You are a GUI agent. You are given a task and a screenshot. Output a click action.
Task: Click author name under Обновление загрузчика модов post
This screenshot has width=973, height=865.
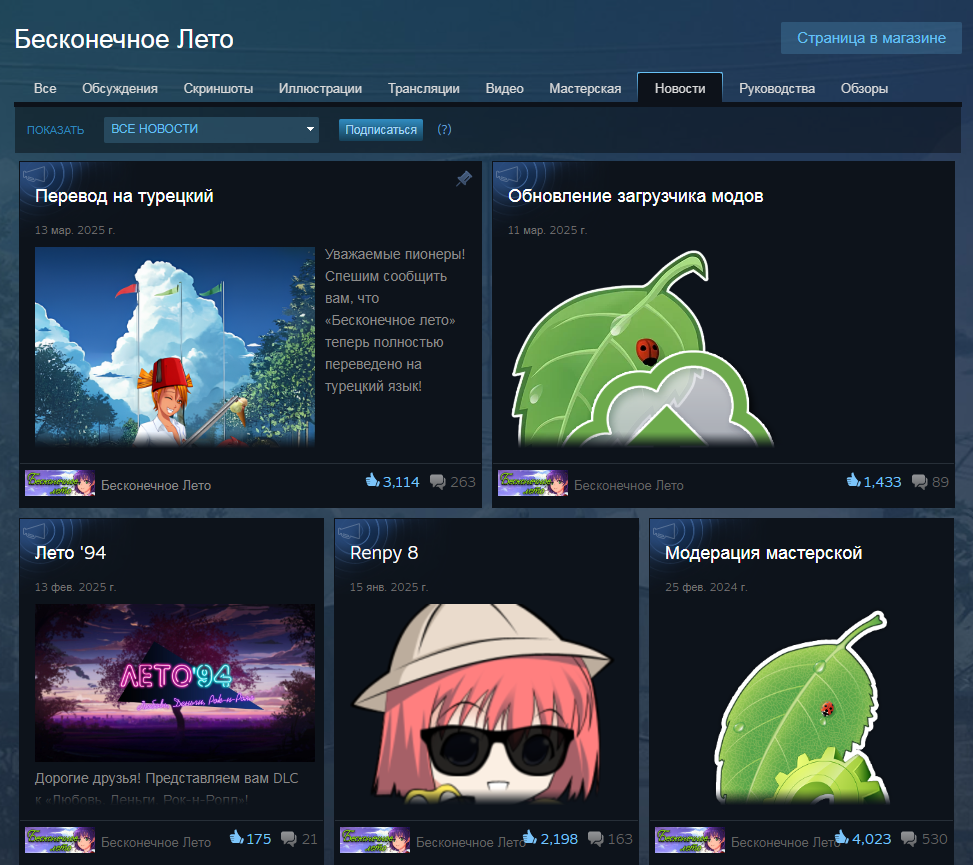click(629, 485)
